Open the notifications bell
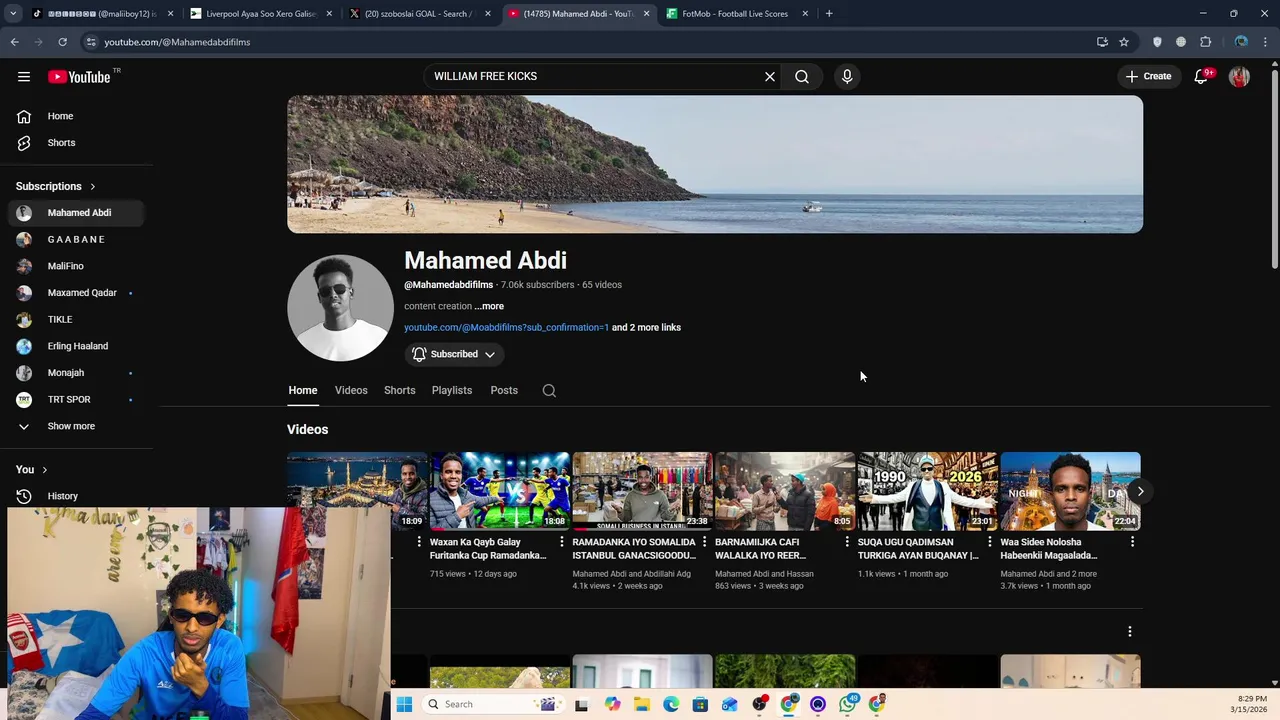This screenshot has height=720, width=1280. 1201,77
